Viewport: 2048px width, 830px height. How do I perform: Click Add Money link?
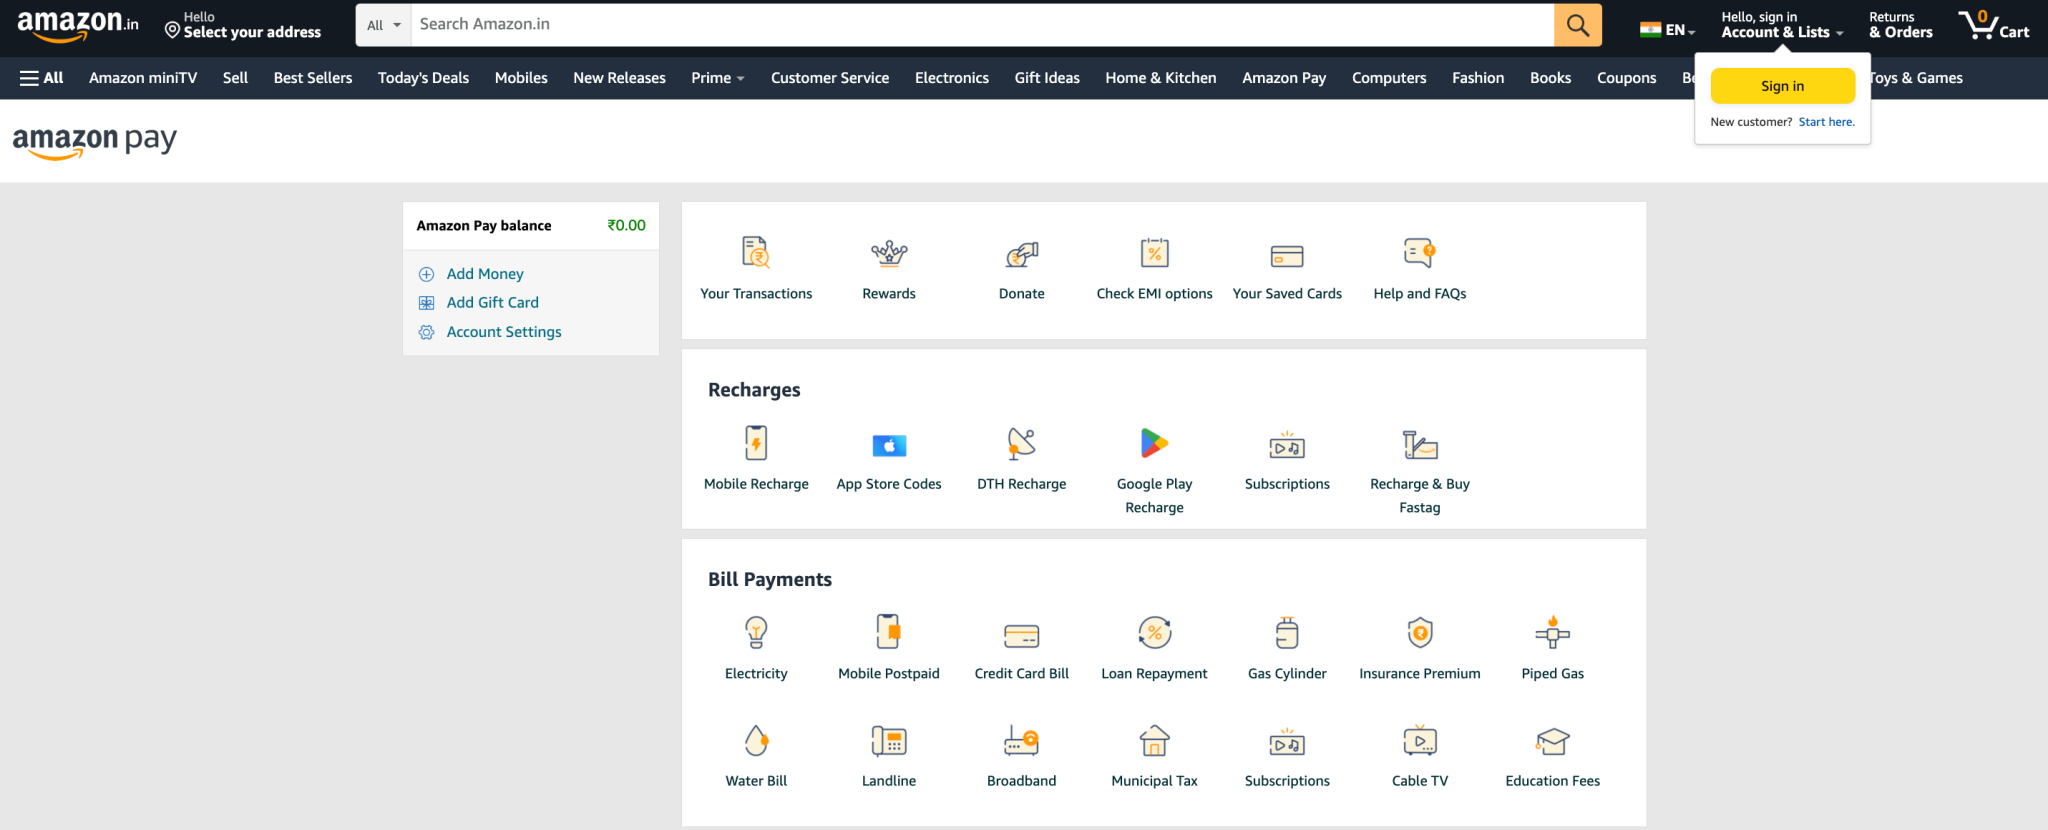click(x=485, y=274)
